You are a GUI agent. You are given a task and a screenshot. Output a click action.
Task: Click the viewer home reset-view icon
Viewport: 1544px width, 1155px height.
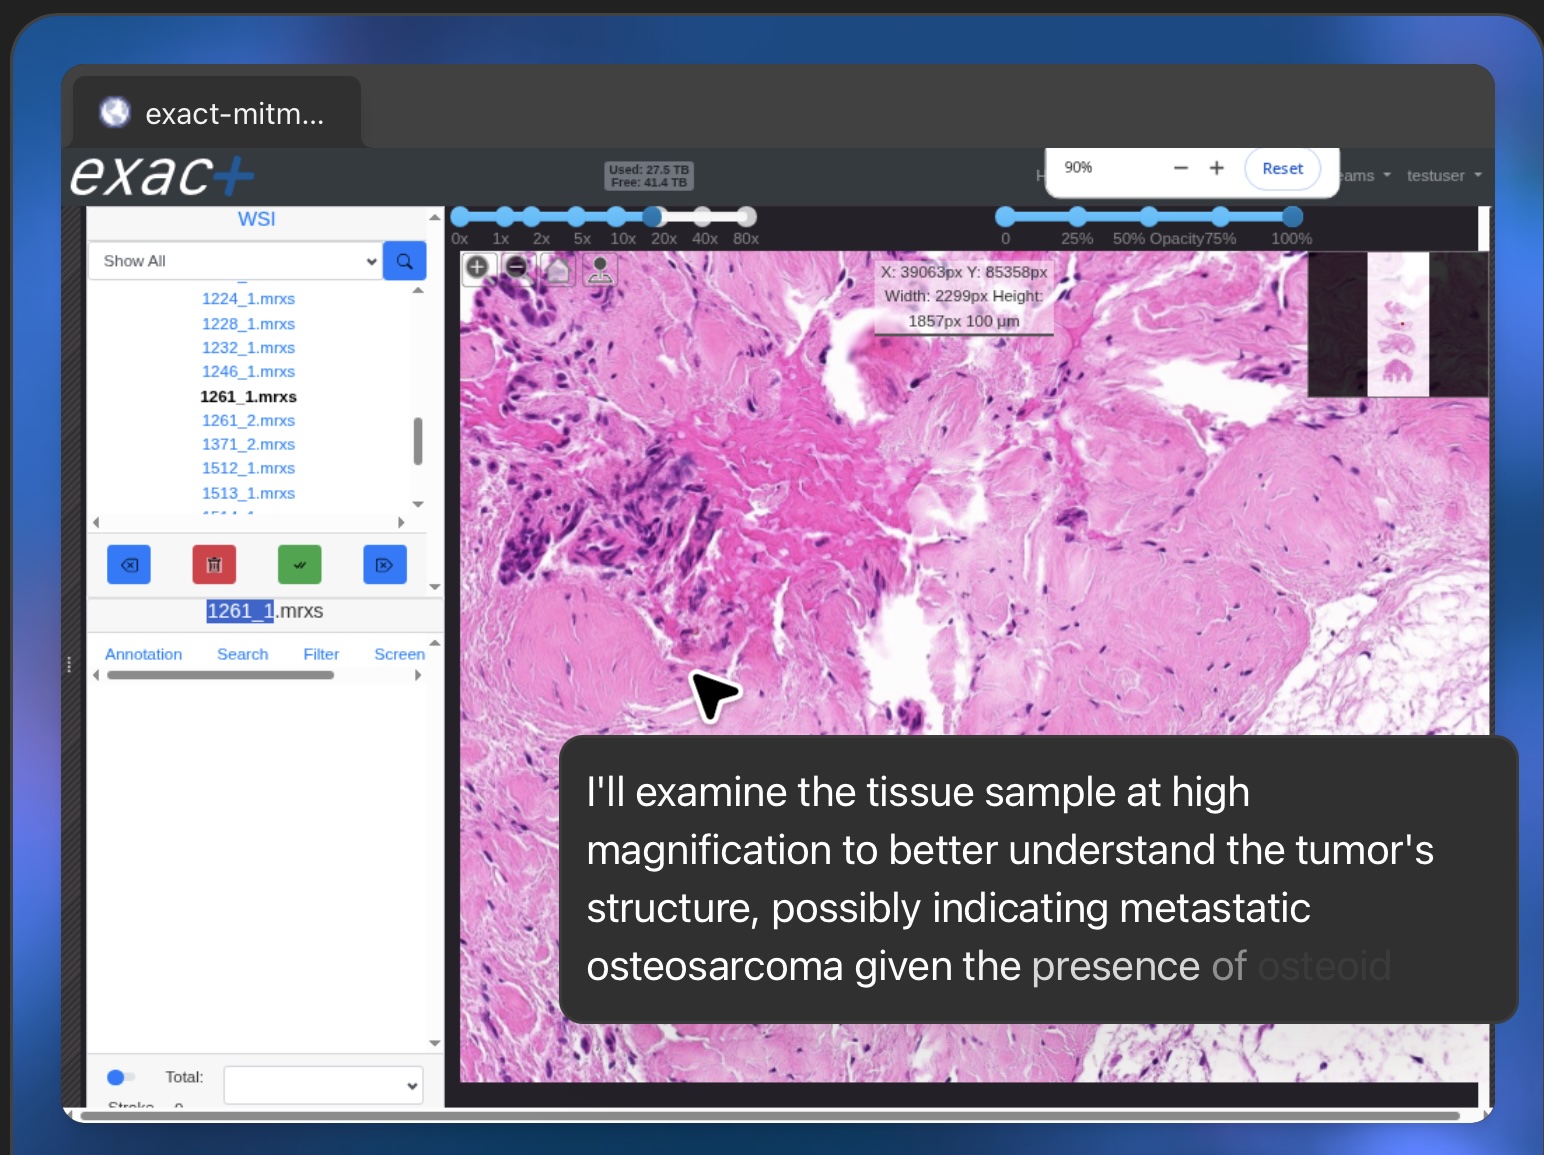[x=558, y=268]
